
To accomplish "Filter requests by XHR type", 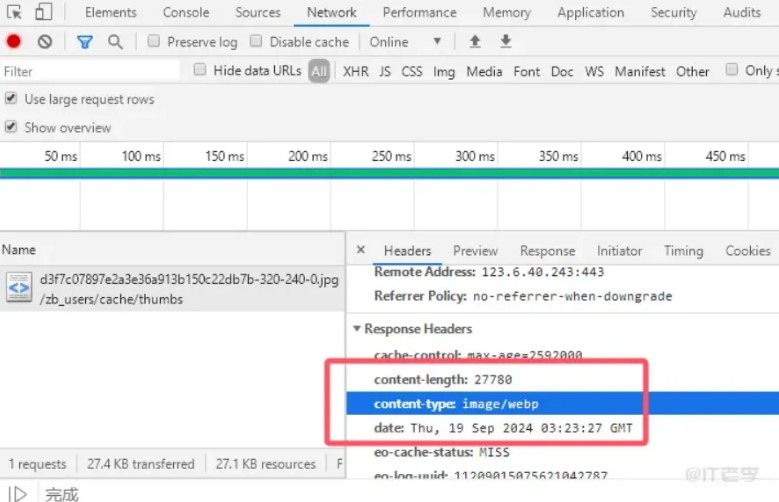I will pyautogui.click(x=355, y=71).
